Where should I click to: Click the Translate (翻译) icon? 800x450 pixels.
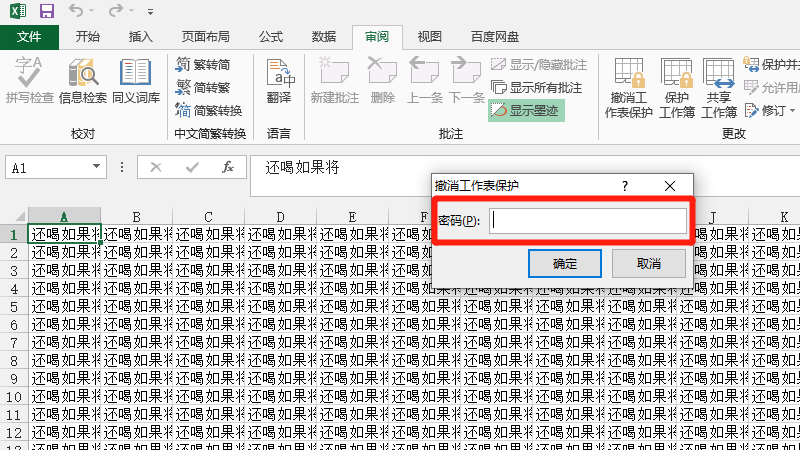point(279,82)
